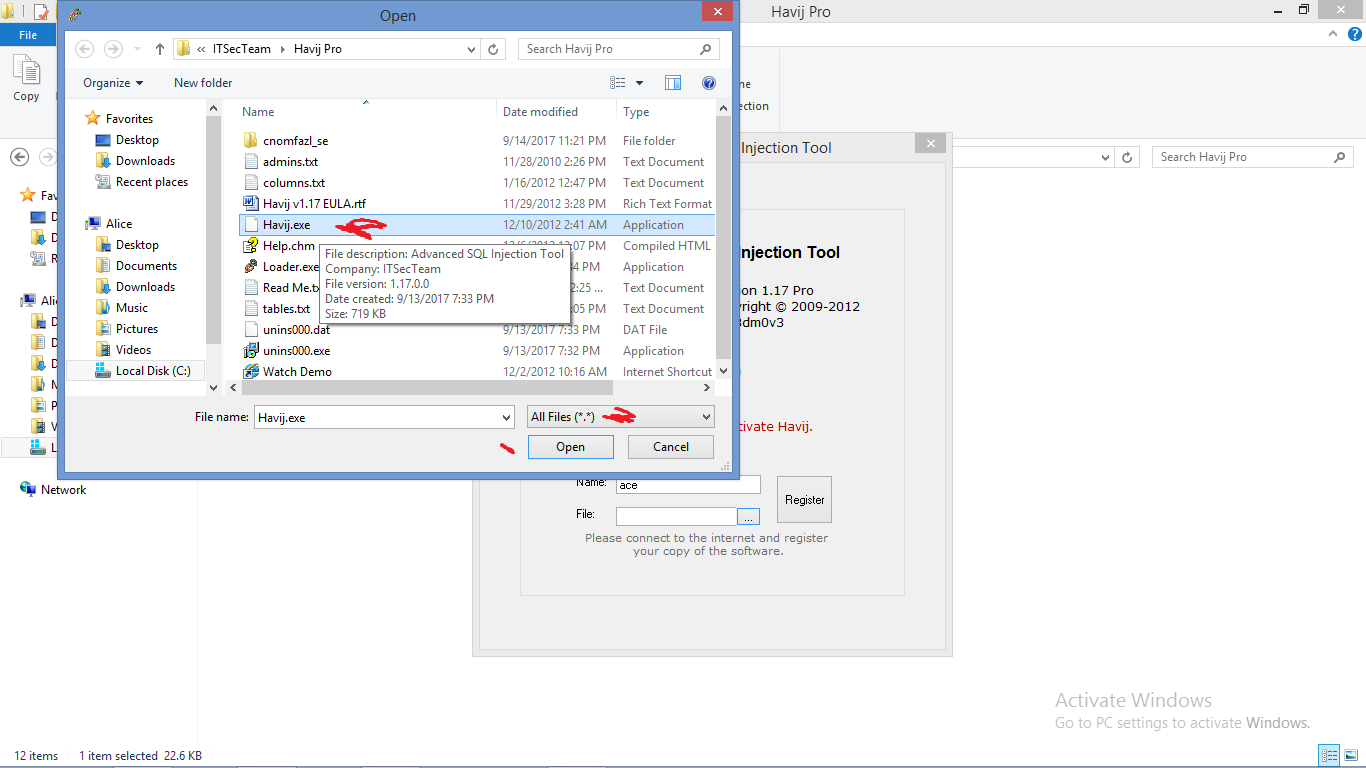
Task: Collapse the Explorer ribbon chevron
Action: coord(1331,33)
